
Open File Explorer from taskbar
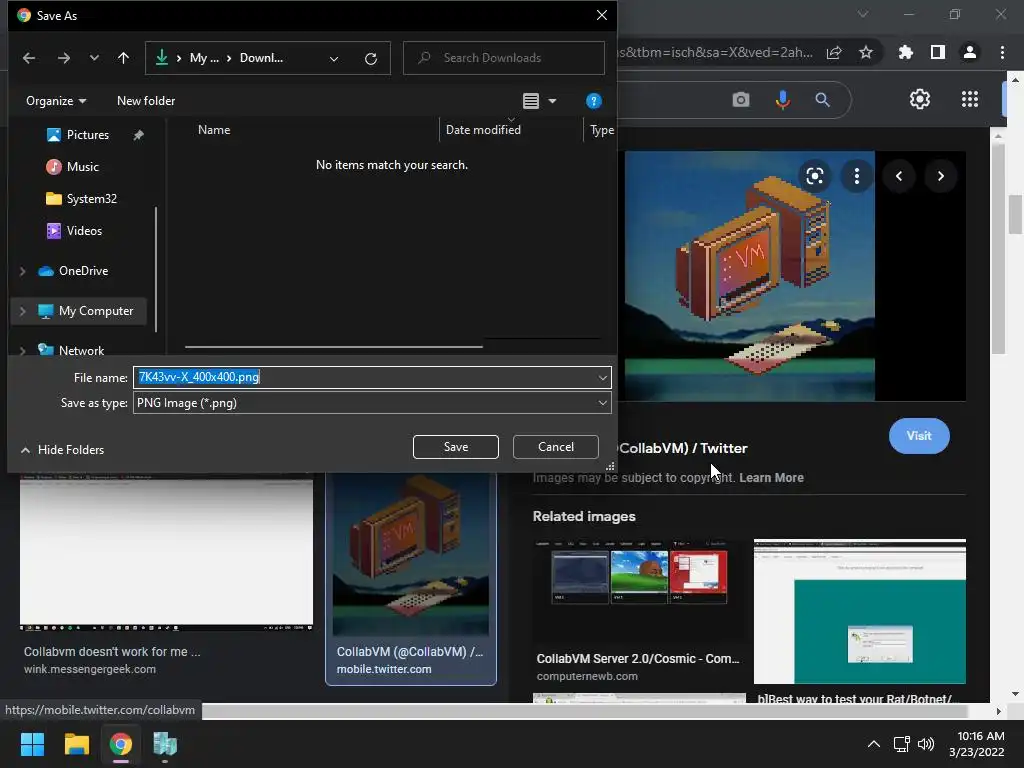pos(76,744)
